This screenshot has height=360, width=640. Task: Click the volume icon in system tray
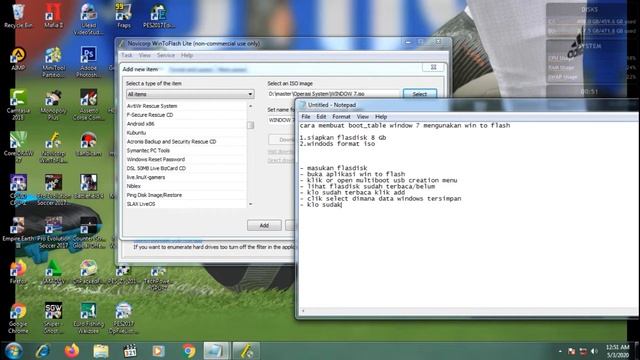594,351
